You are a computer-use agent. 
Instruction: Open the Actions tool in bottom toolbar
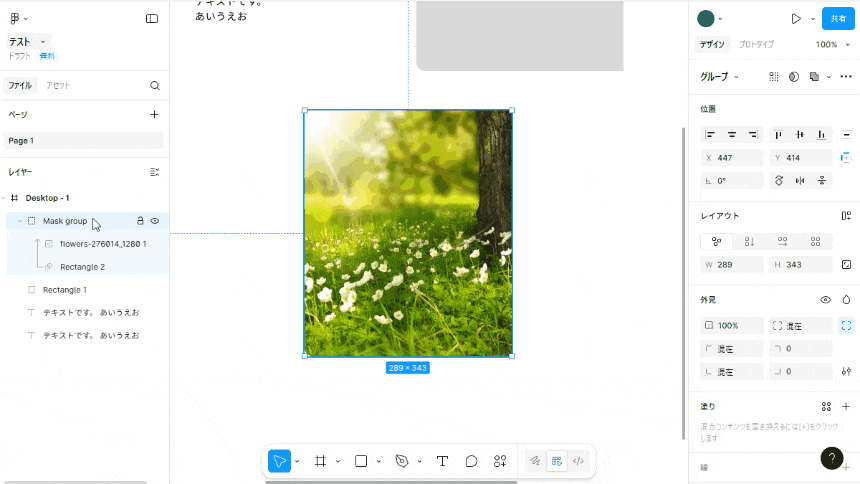coord(500,461)
